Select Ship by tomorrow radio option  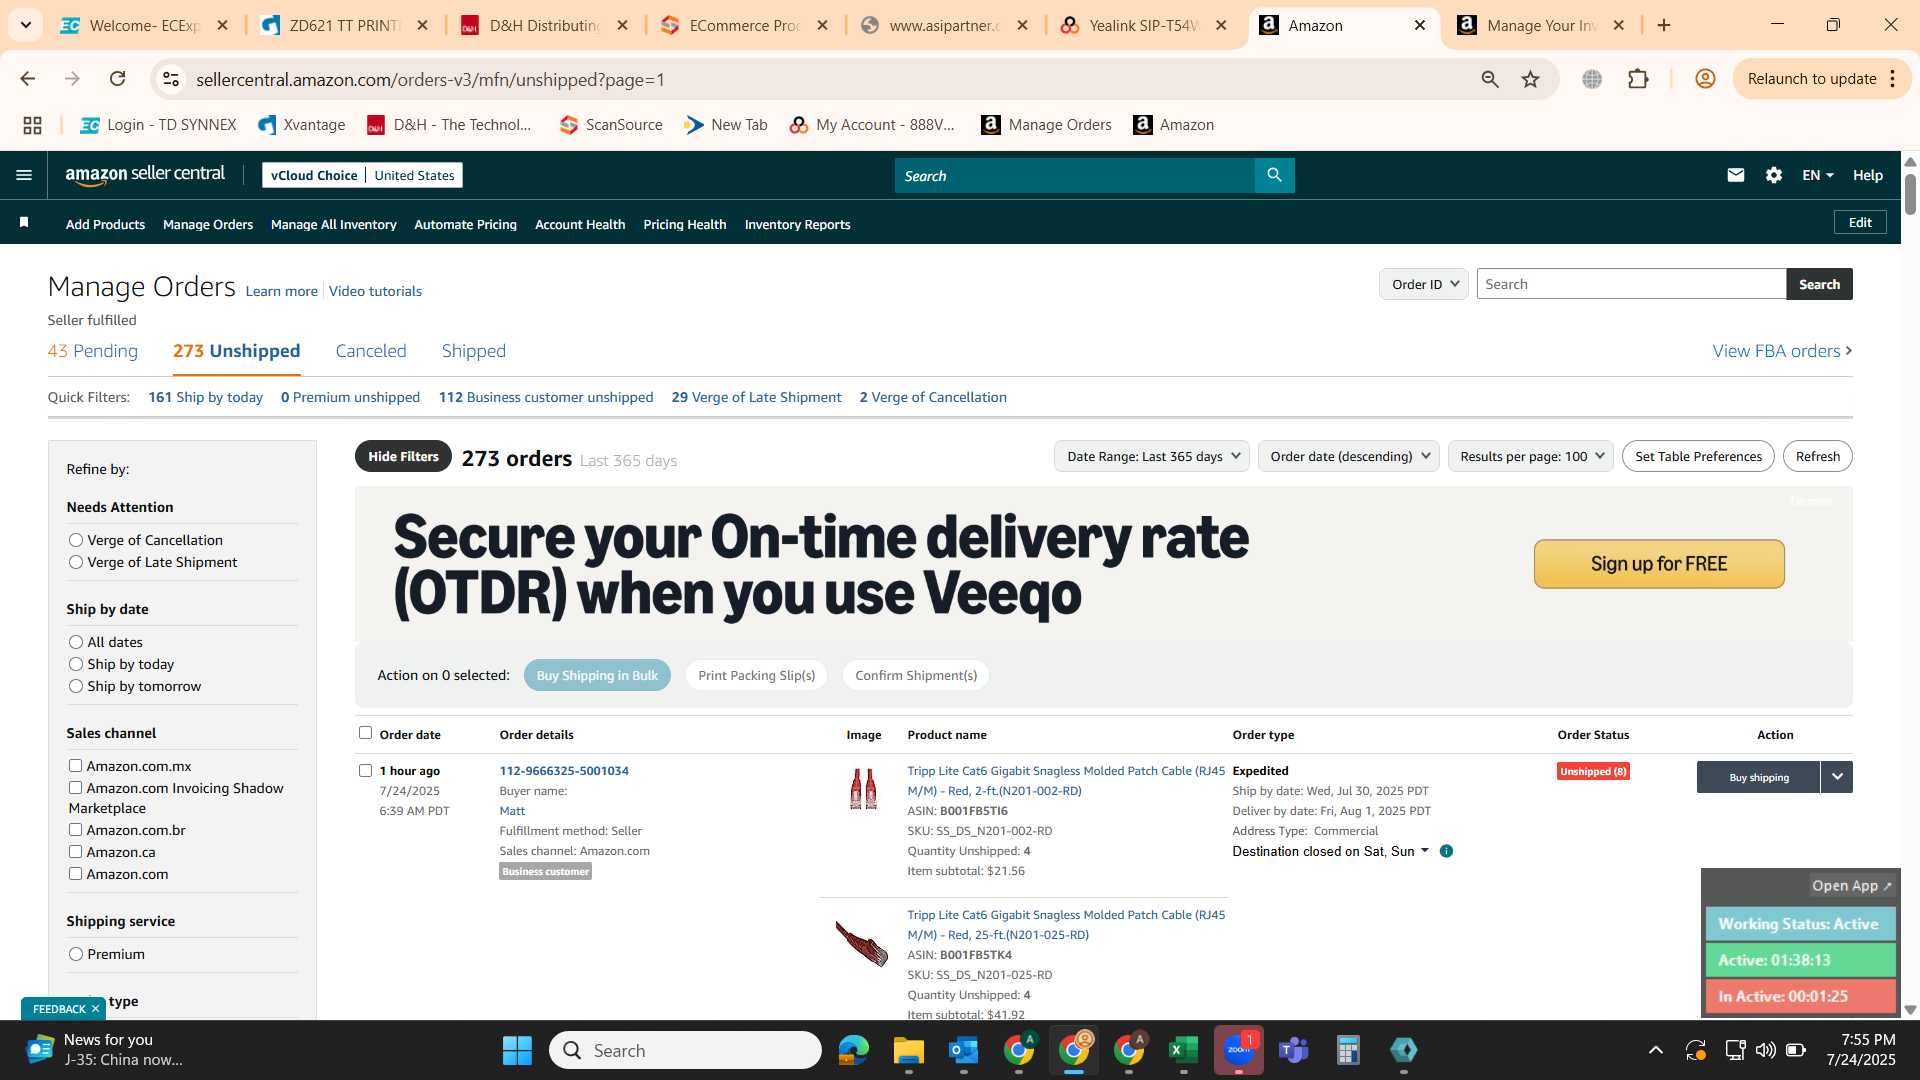click(x=76, y=686)
